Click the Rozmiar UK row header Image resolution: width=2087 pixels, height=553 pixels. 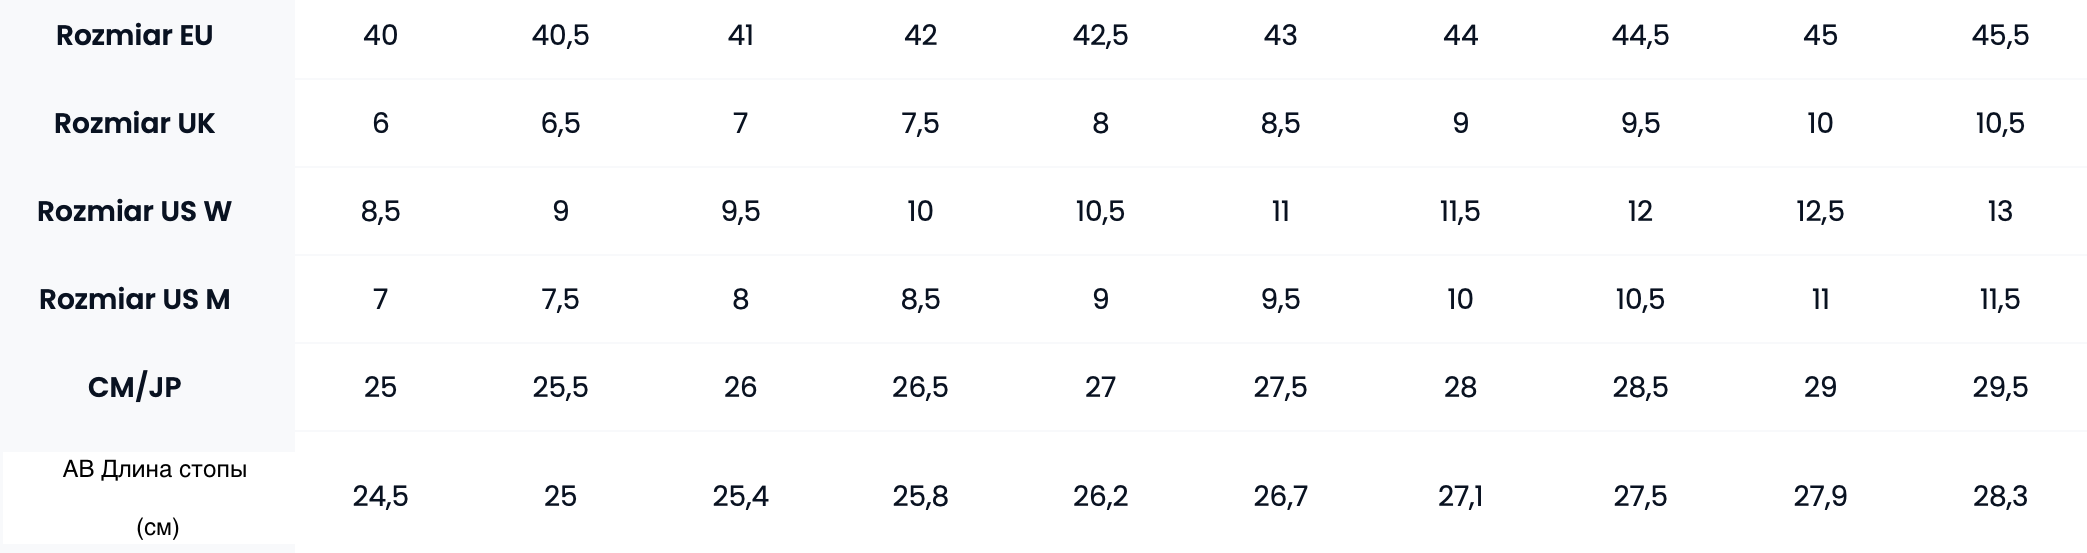coord(134,124)
